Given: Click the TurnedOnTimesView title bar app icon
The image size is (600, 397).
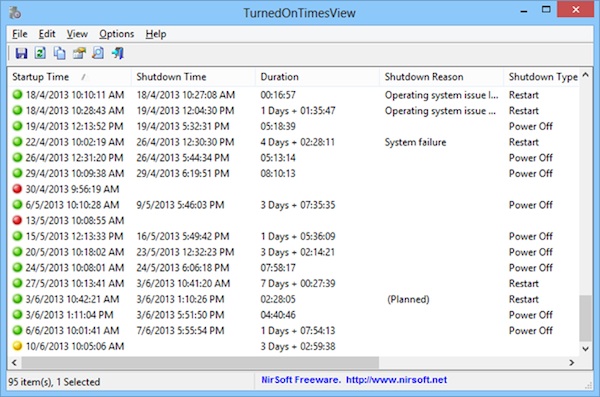Looking at the screenshot, I should point(15,13).
